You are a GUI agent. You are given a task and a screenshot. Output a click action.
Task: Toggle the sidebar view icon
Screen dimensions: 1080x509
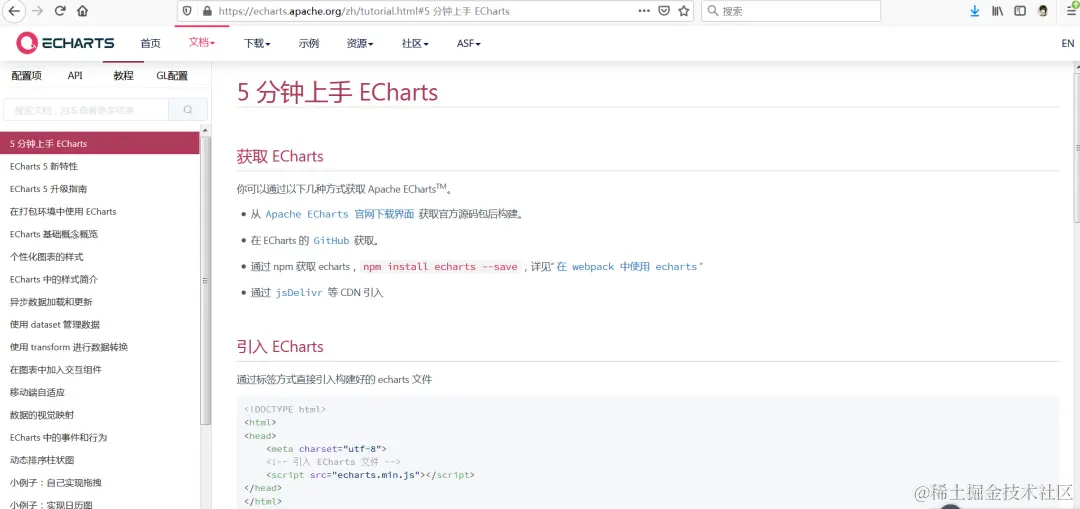click(1020, 11)
